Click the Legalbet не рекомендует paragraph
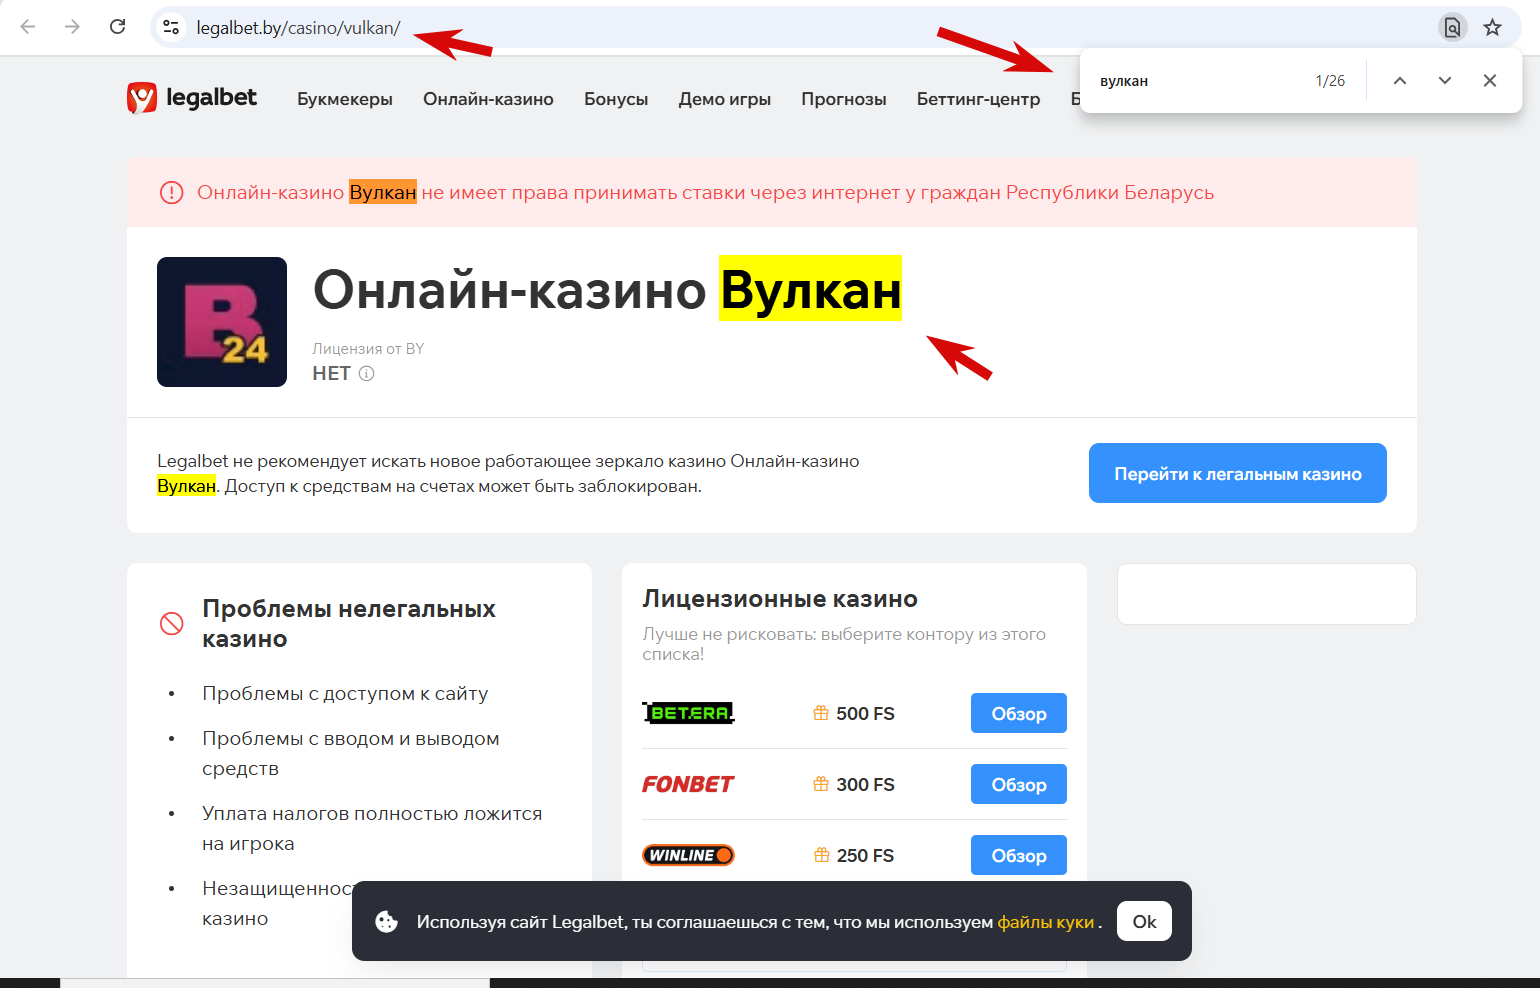 (508, 474)
